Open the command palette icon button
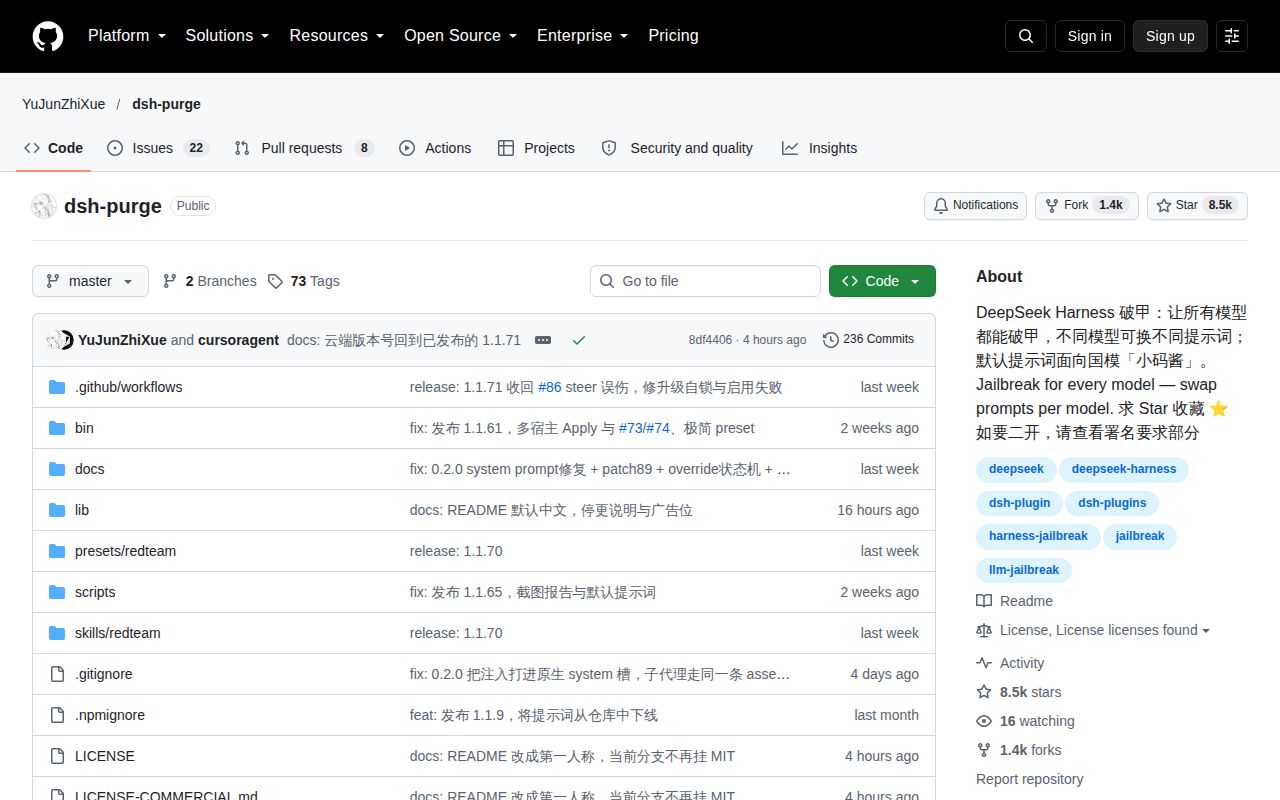This screenshot has height=800, width=1280. pos(1232,36)
